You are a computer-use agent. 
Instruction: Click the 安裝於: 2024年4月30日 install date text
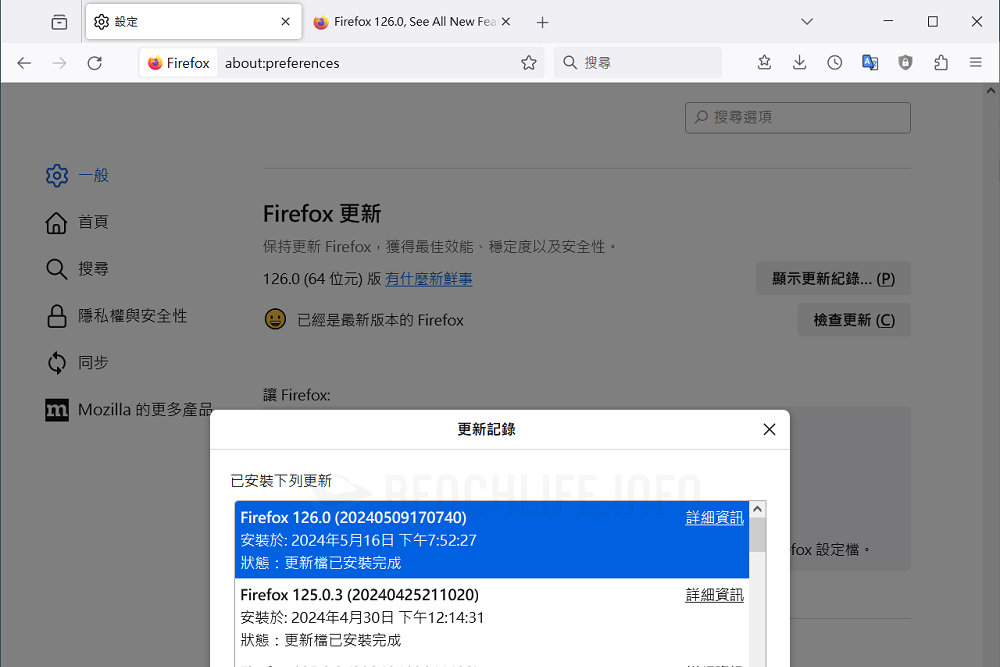tap(362, 617)
